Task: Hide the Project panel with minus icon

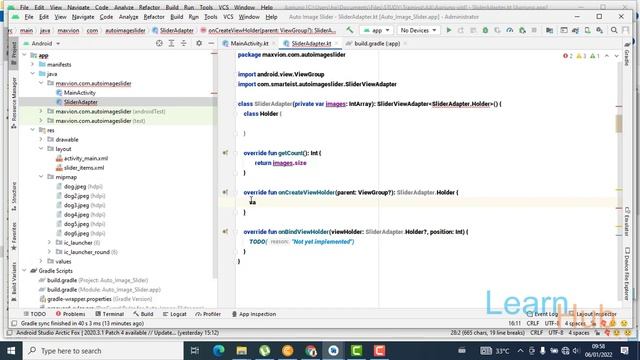Action: pos(211,43)
